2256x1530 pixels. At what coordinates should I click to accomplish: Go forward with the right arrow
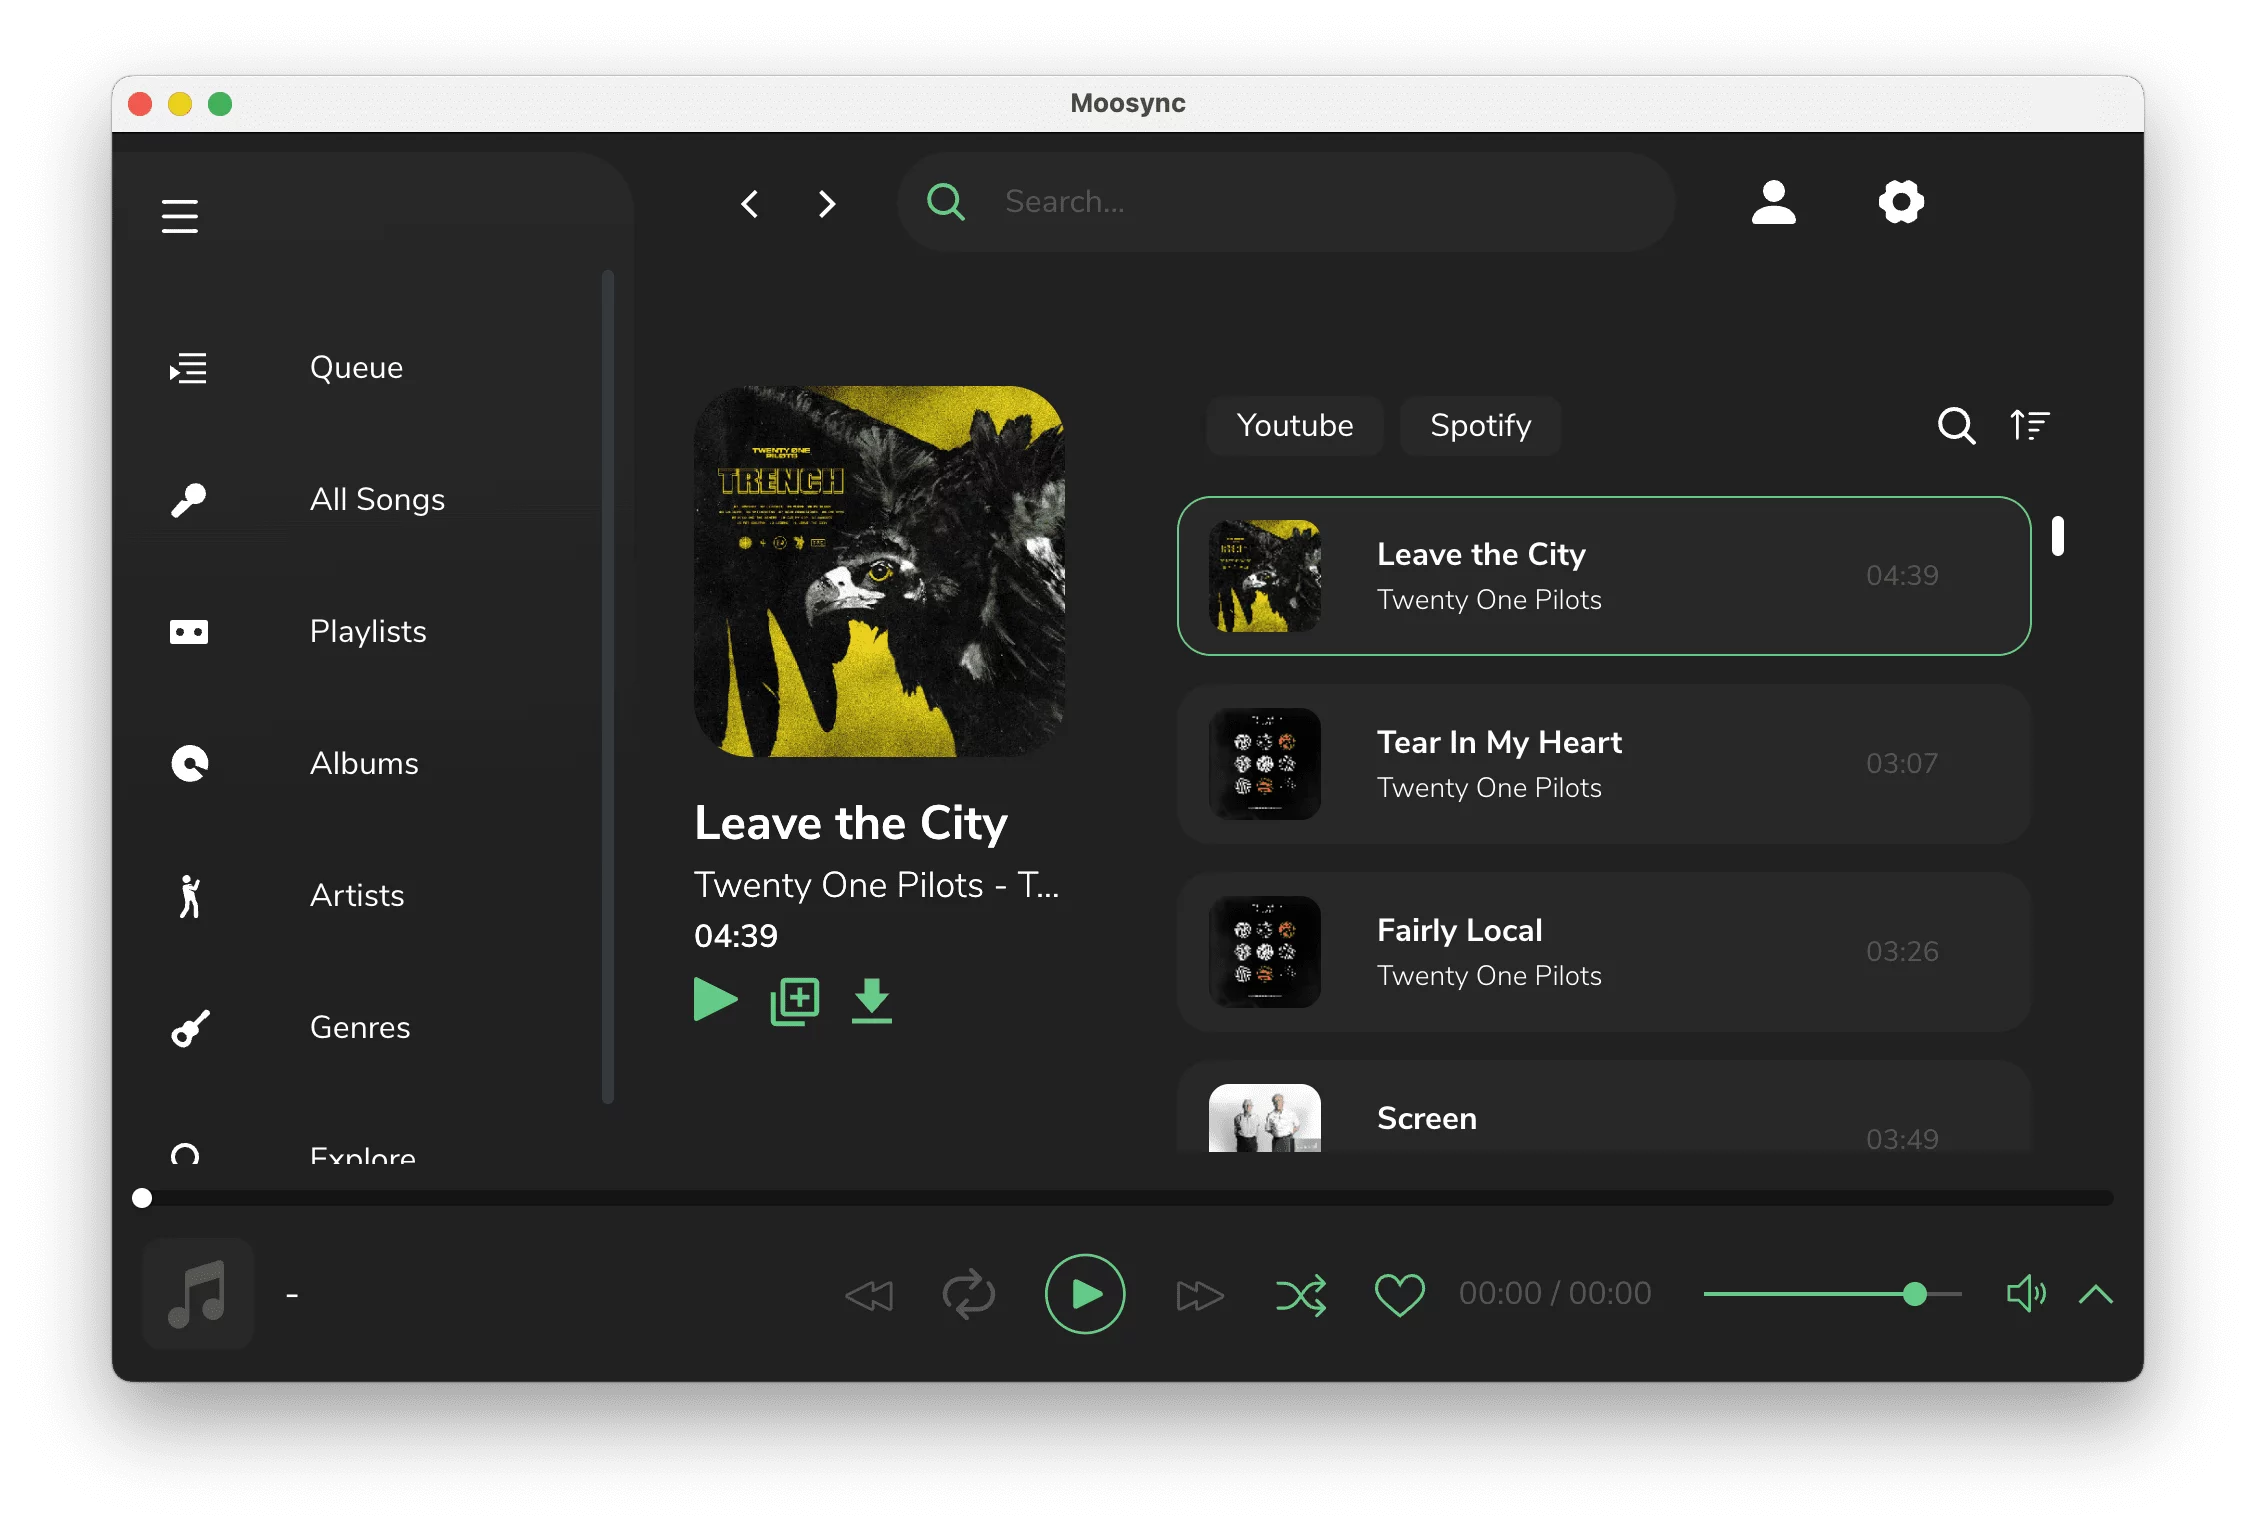pos(826,204)
